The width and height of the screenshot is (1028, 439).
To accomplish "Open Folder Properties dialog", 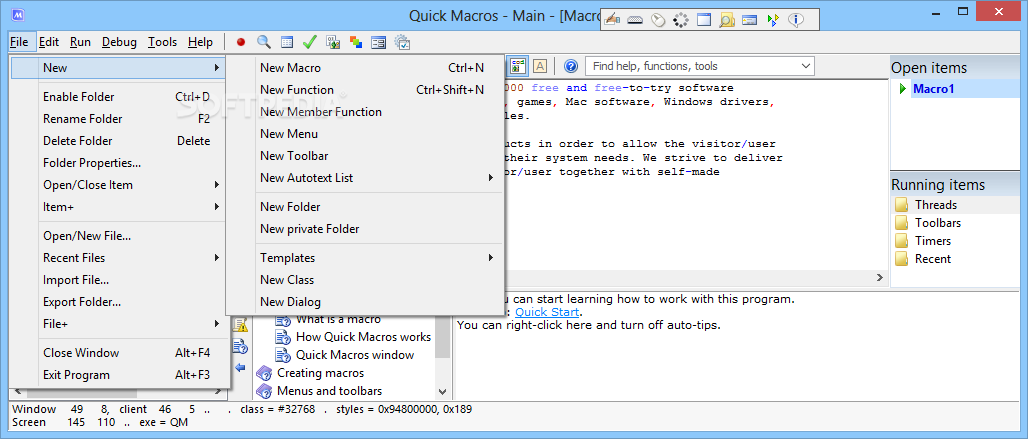I will [119, 163].
